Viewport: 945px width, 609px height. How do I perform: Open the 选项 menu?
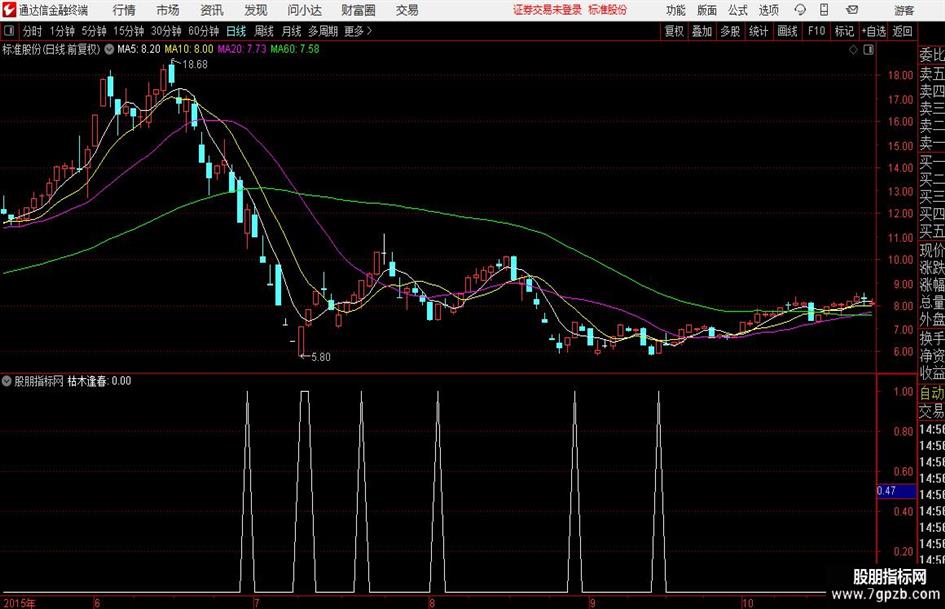pos(769,10)
